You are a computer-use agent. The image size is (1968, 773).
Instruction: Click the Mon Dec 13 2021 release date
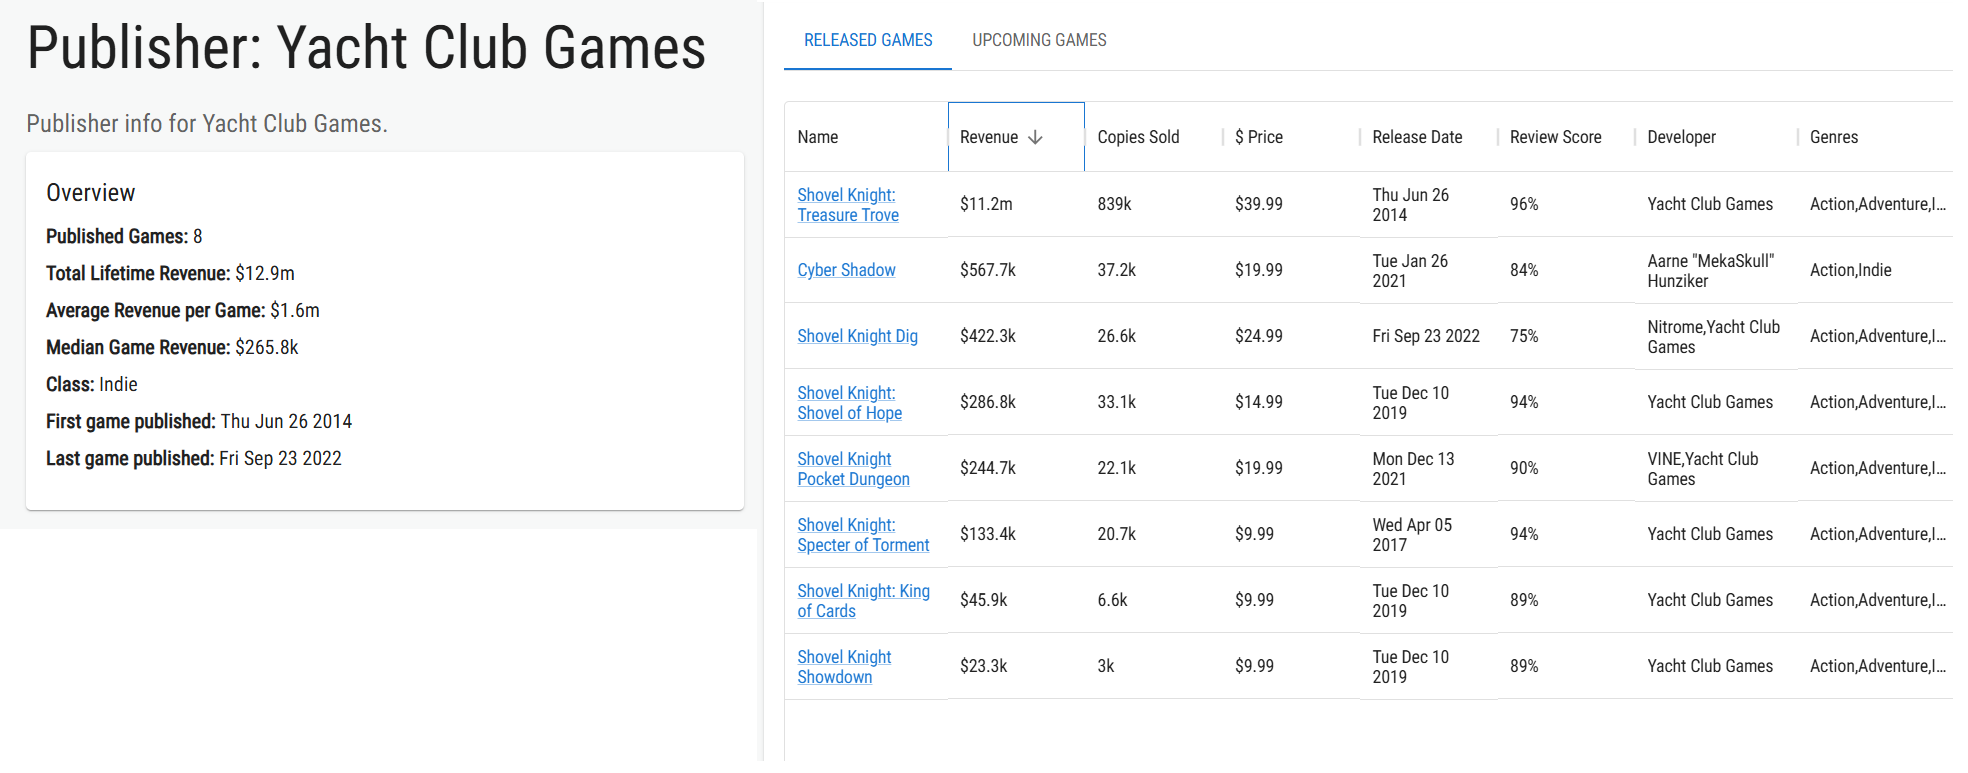pos(1429,468)
